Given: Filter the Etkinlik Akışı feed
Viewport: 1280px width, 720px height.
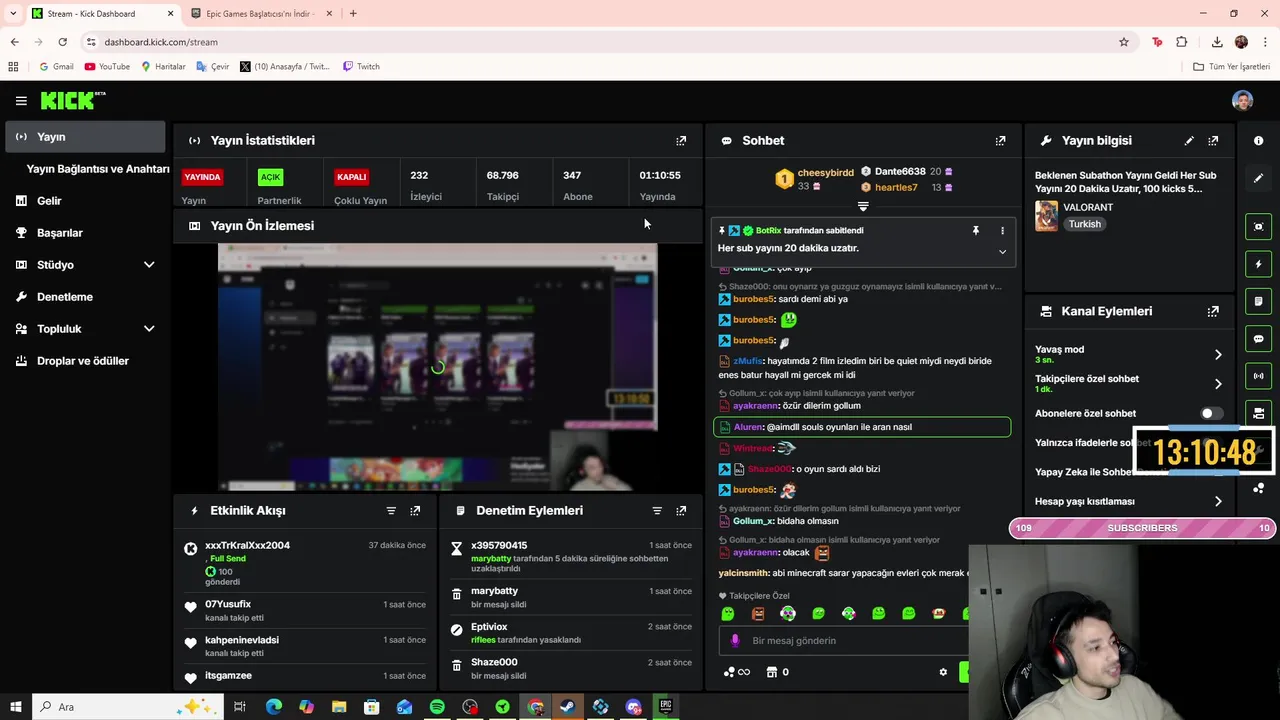Looking at the screenshot, I should pyautogui.click(x=391, y=510).
